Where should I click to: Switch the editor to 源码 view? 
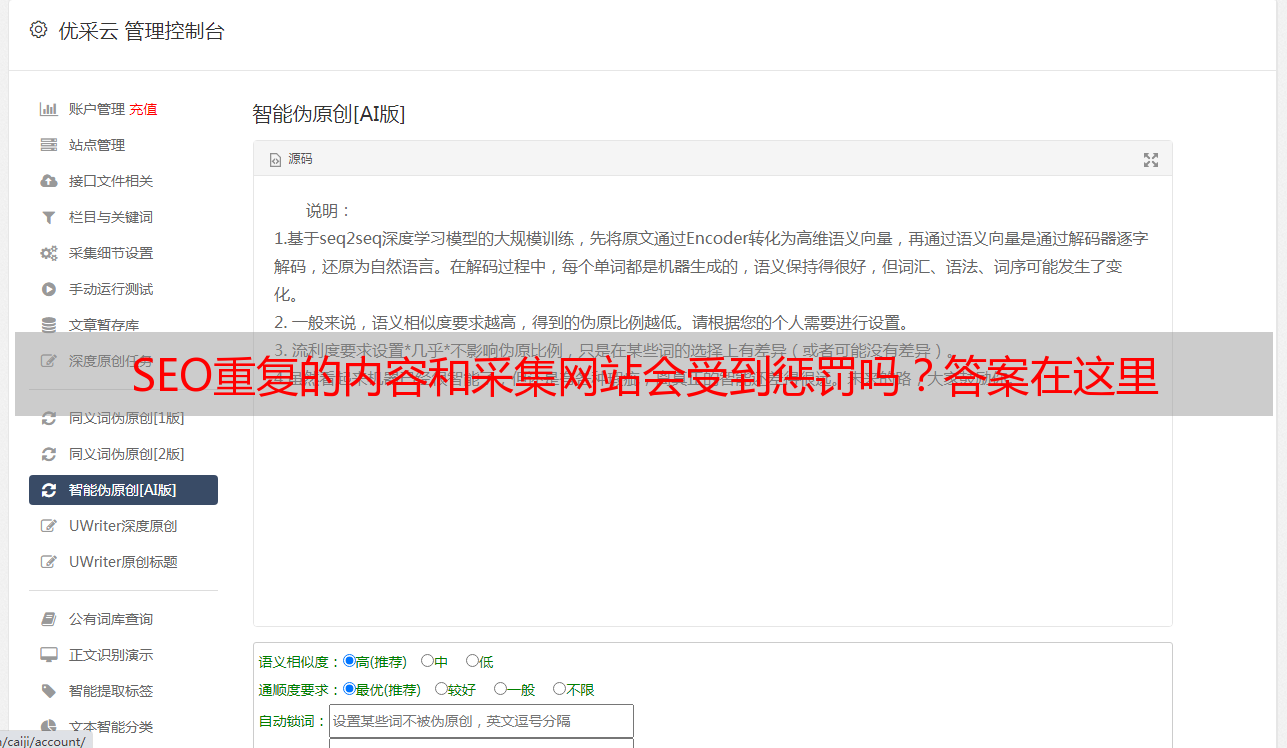click(x=291, y=159)
